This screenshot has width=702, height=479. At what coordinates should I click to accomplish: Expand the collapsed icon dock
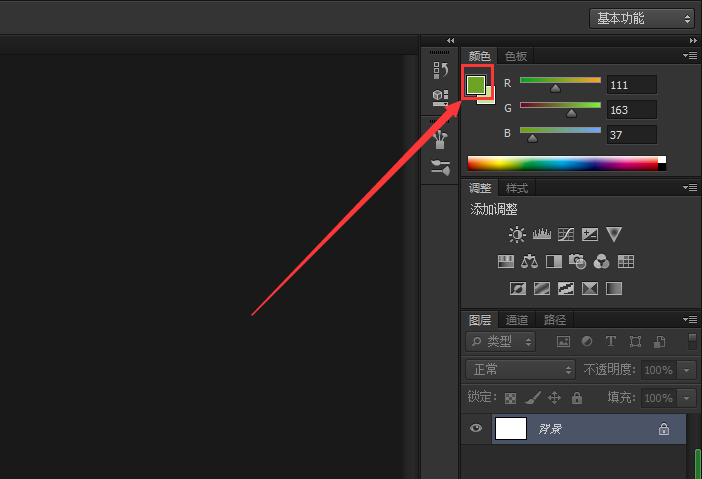450,40
